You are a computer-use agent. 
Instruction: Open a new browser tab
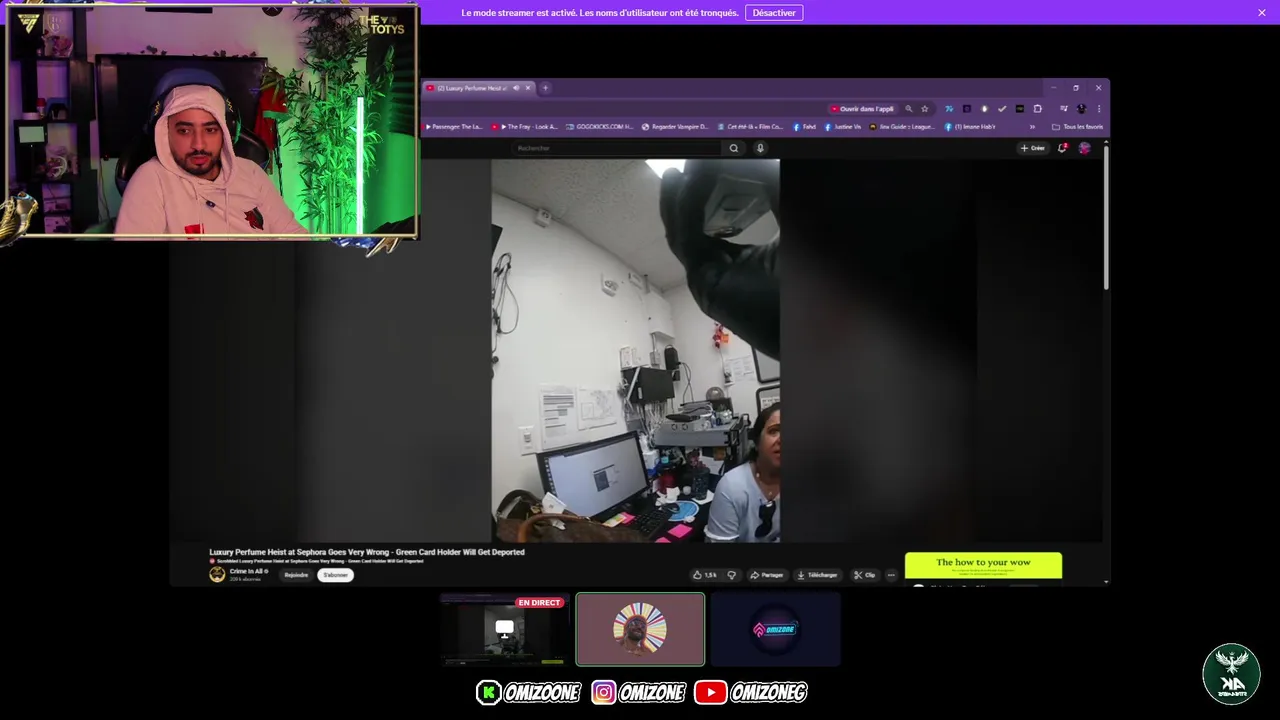click(x=545, y=88)
